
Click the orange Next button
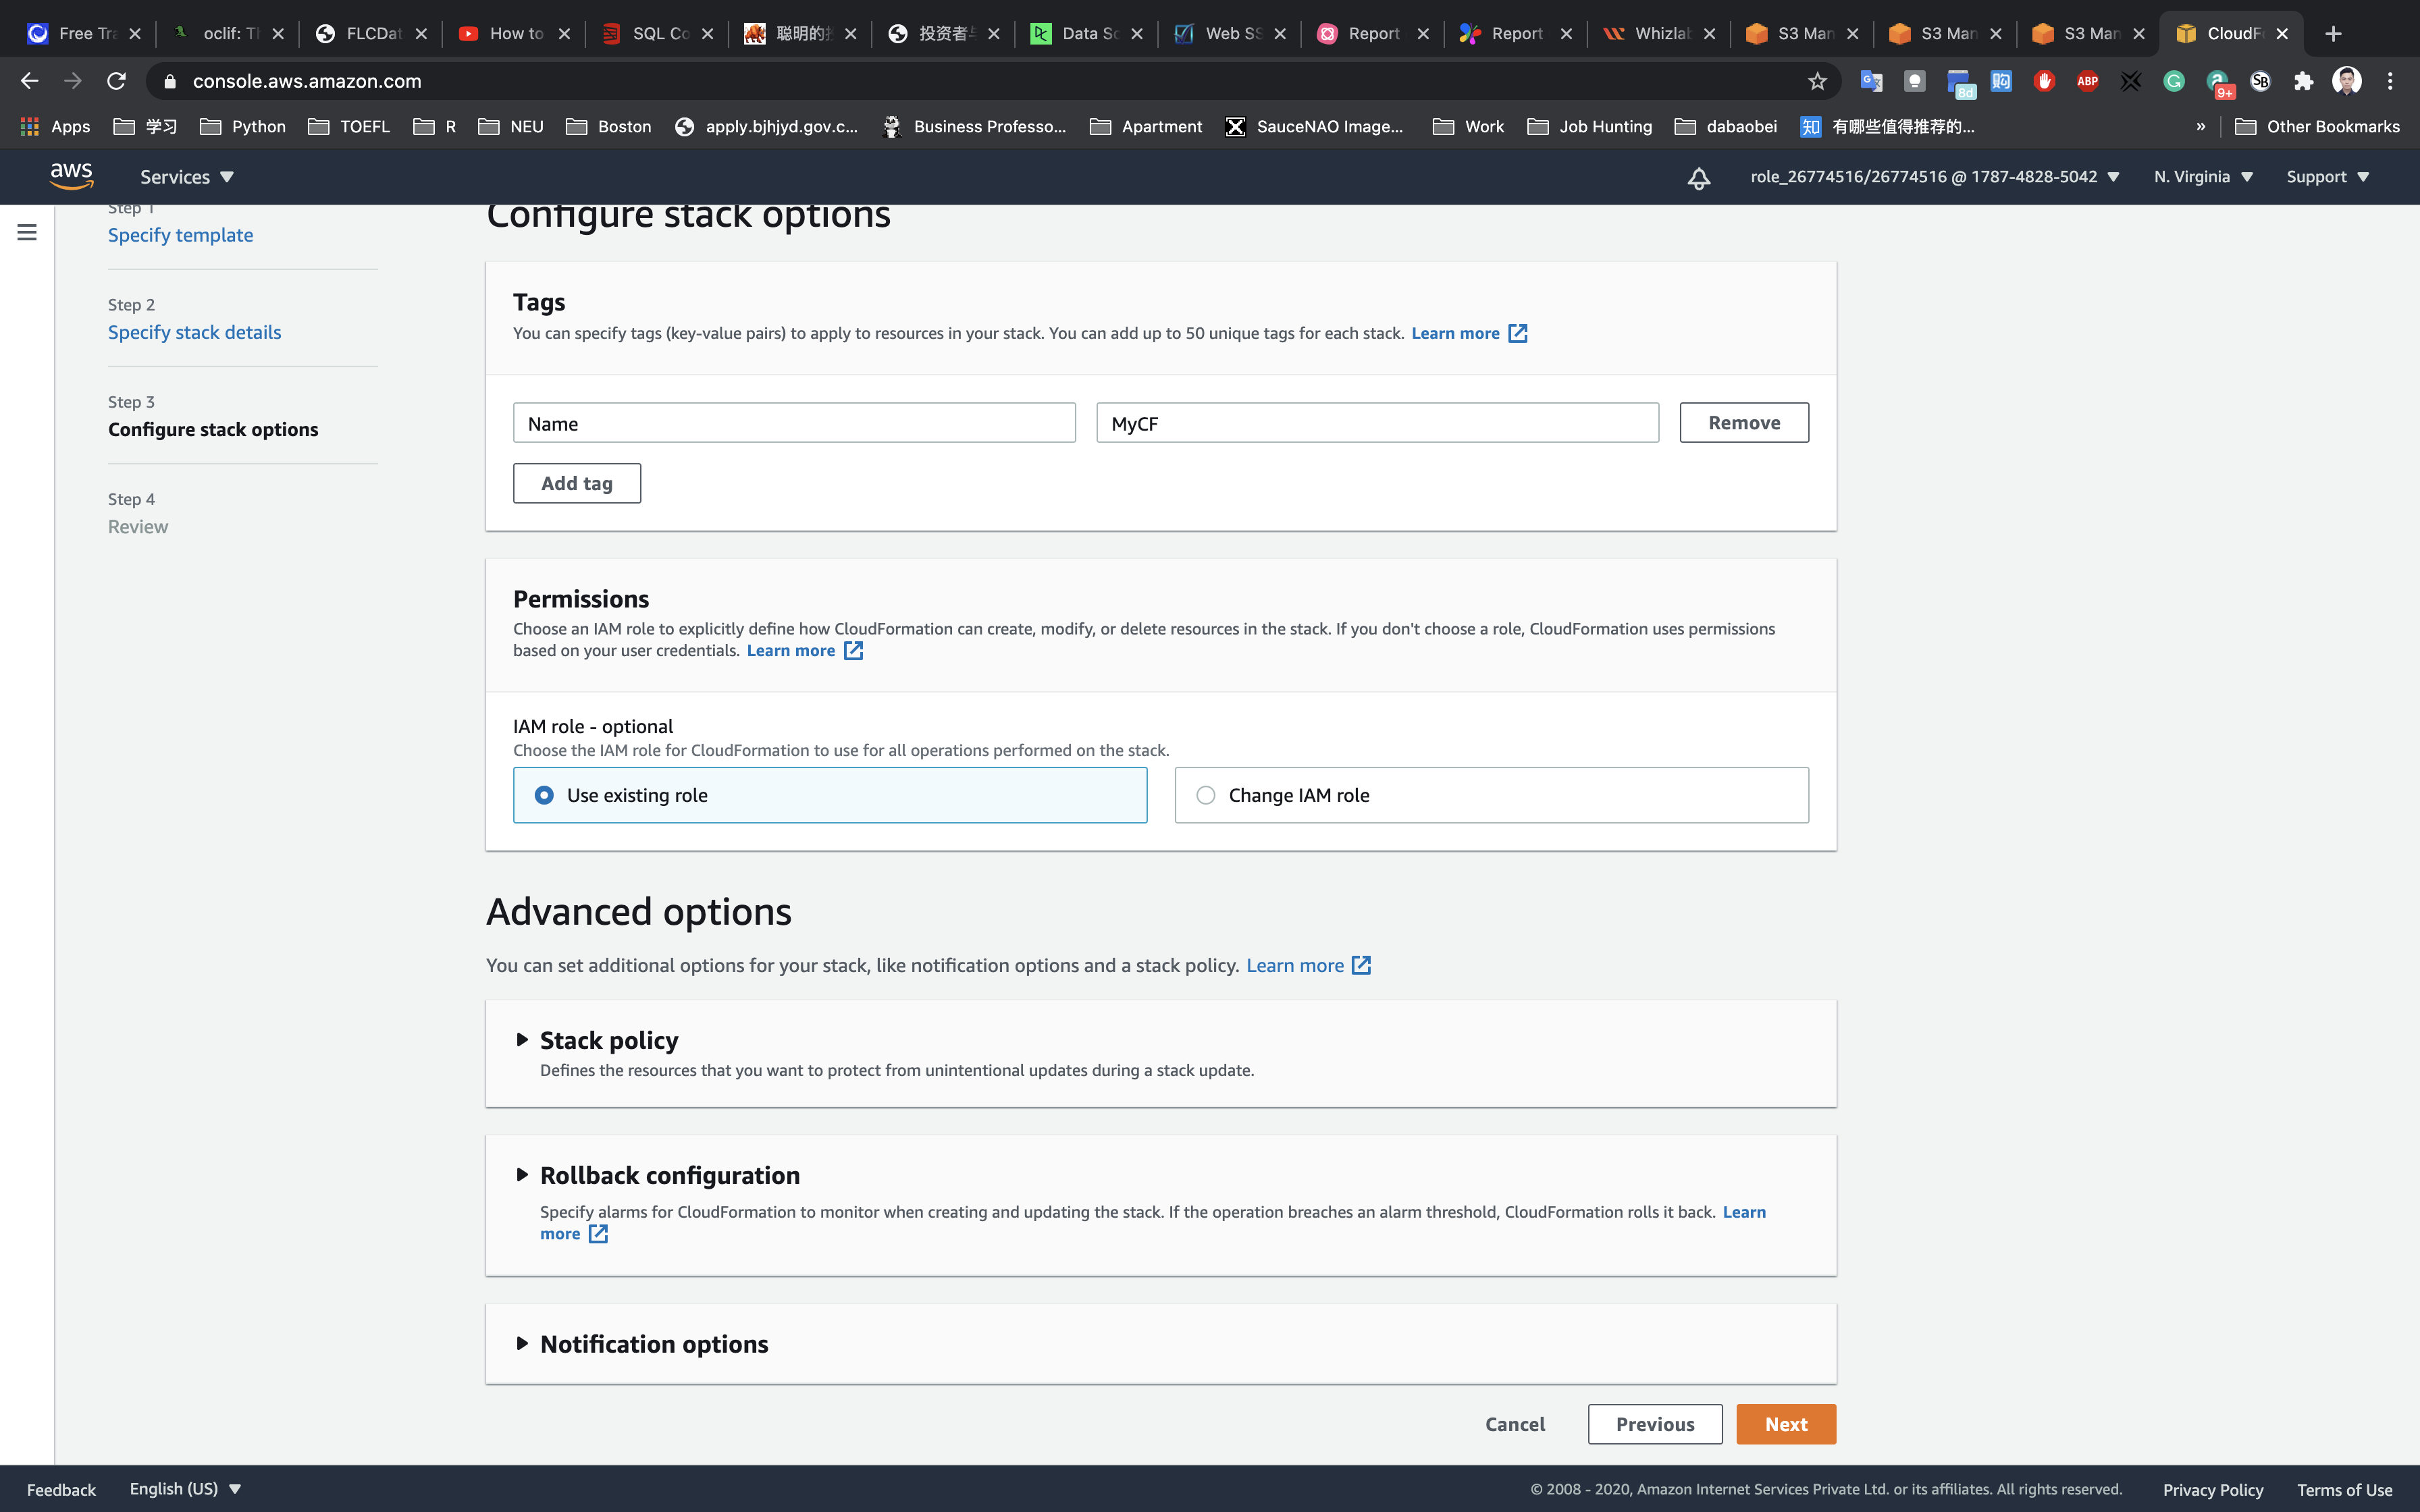tap(1785, 1424)
